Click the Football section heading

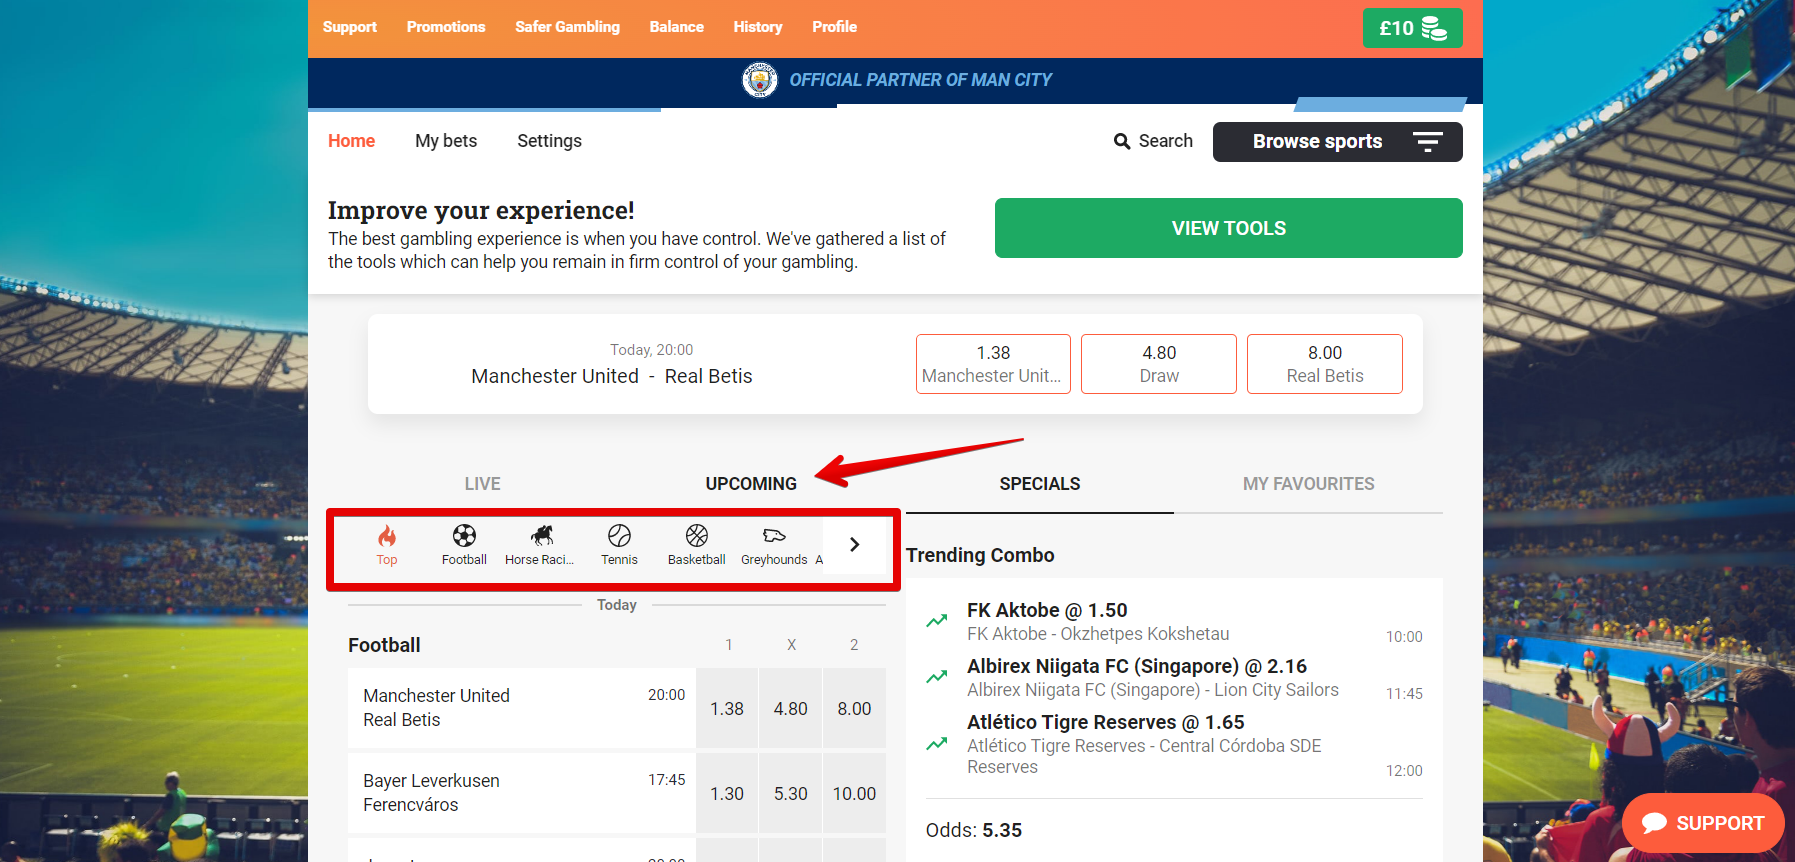384,645
